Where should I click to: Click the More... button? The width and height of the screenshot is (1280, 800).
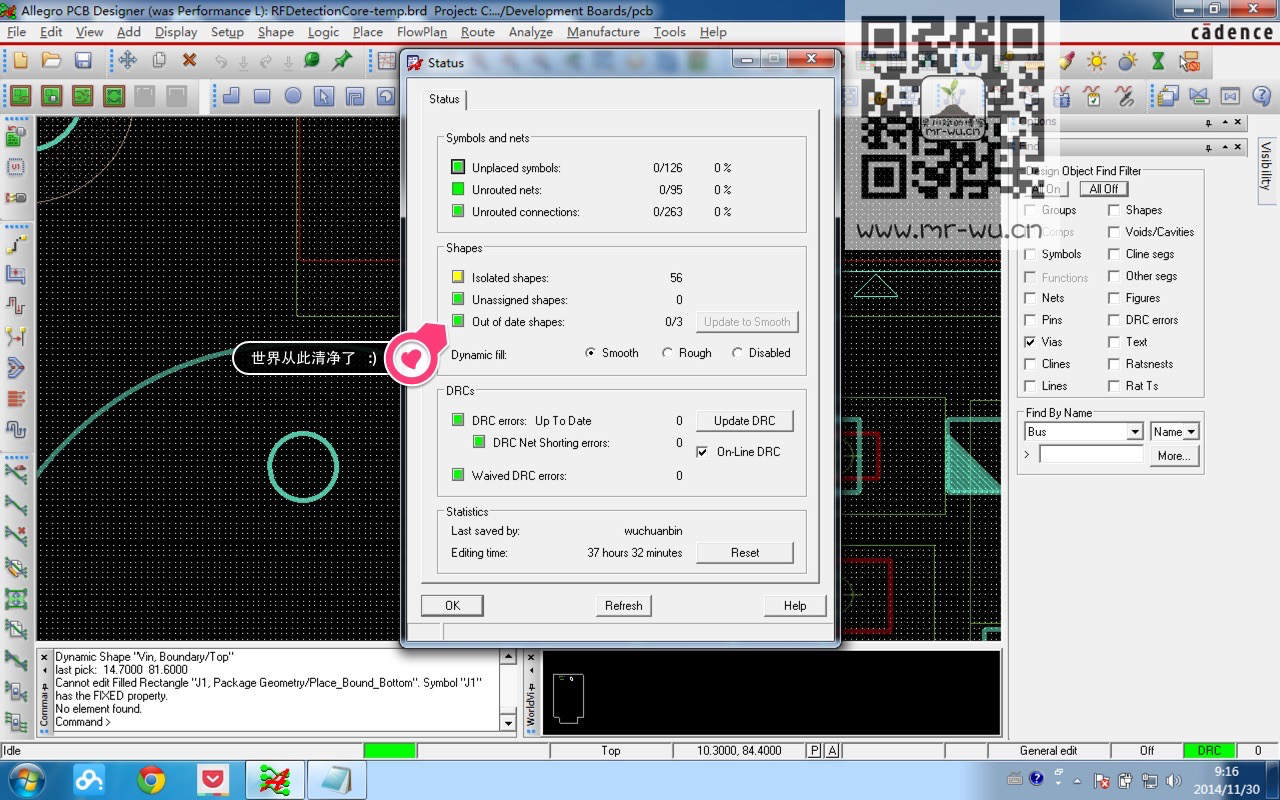(1174, 456)
